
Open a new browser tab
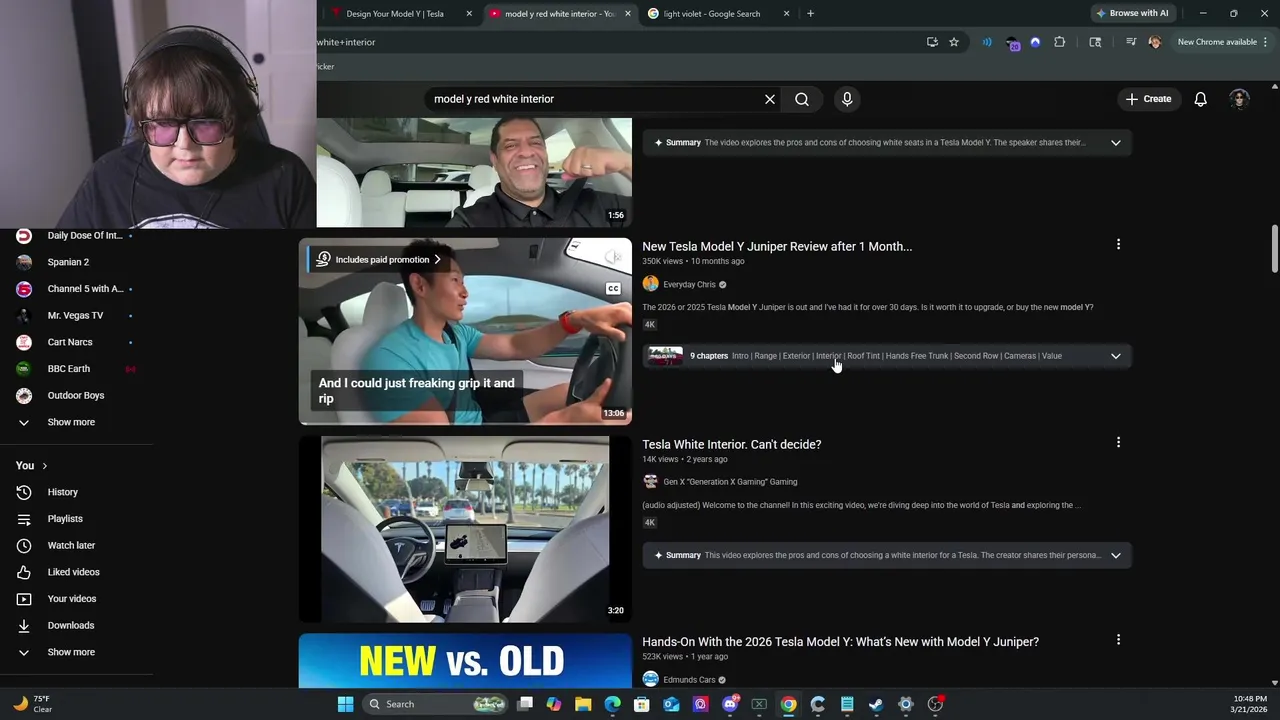coord(810,14)
